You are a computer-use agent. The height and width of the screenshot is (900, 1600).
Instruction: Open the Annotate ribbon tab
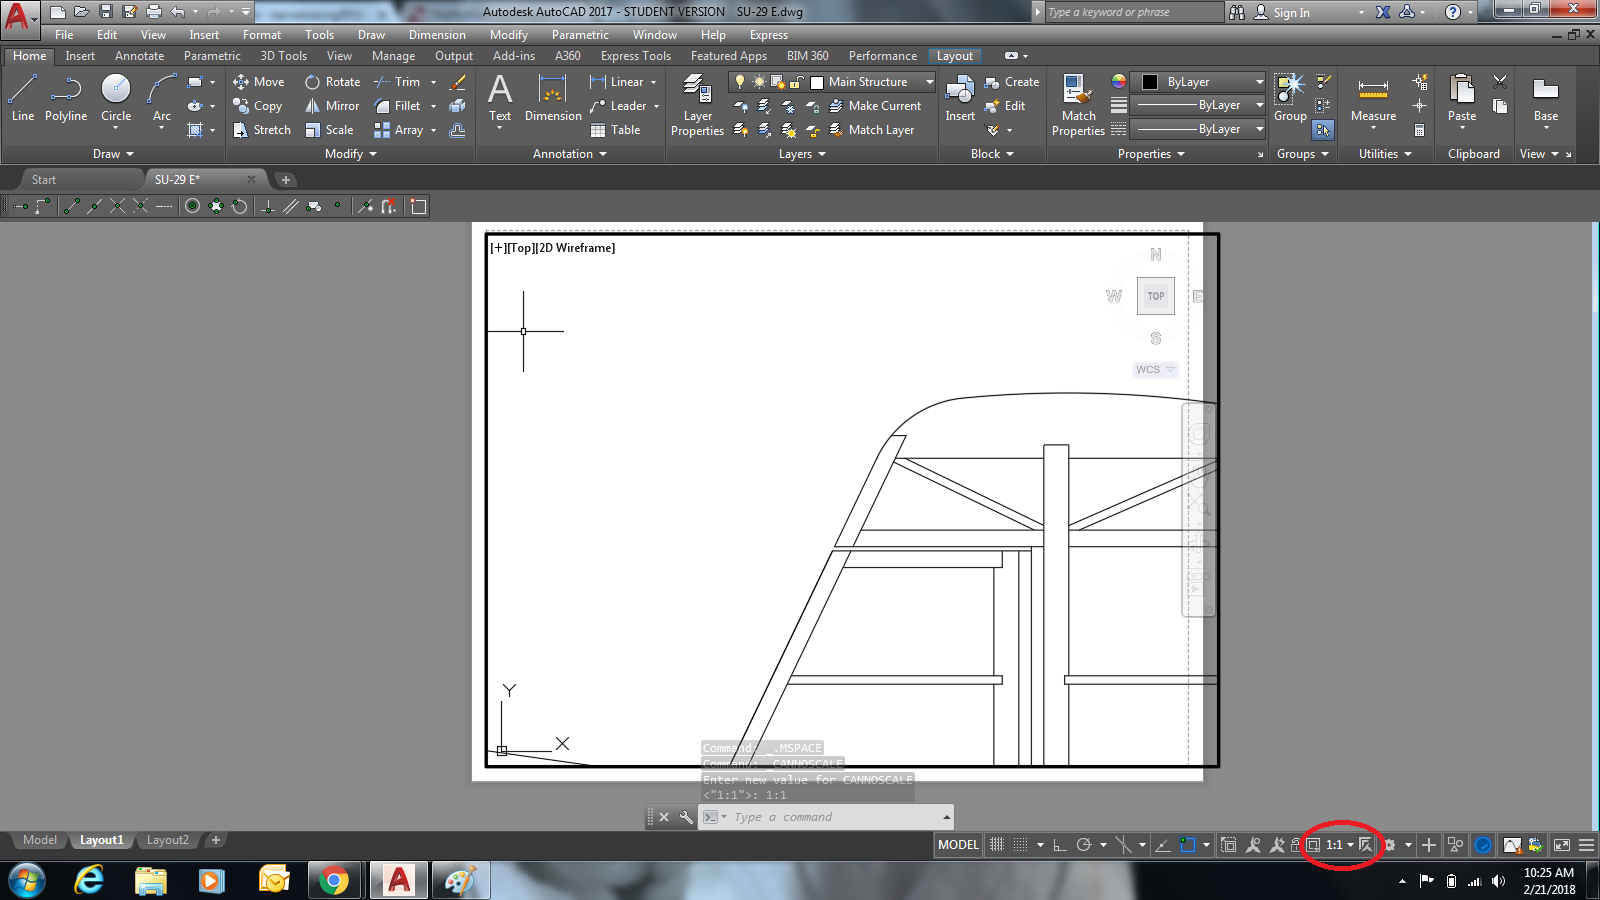coord(139,56)
